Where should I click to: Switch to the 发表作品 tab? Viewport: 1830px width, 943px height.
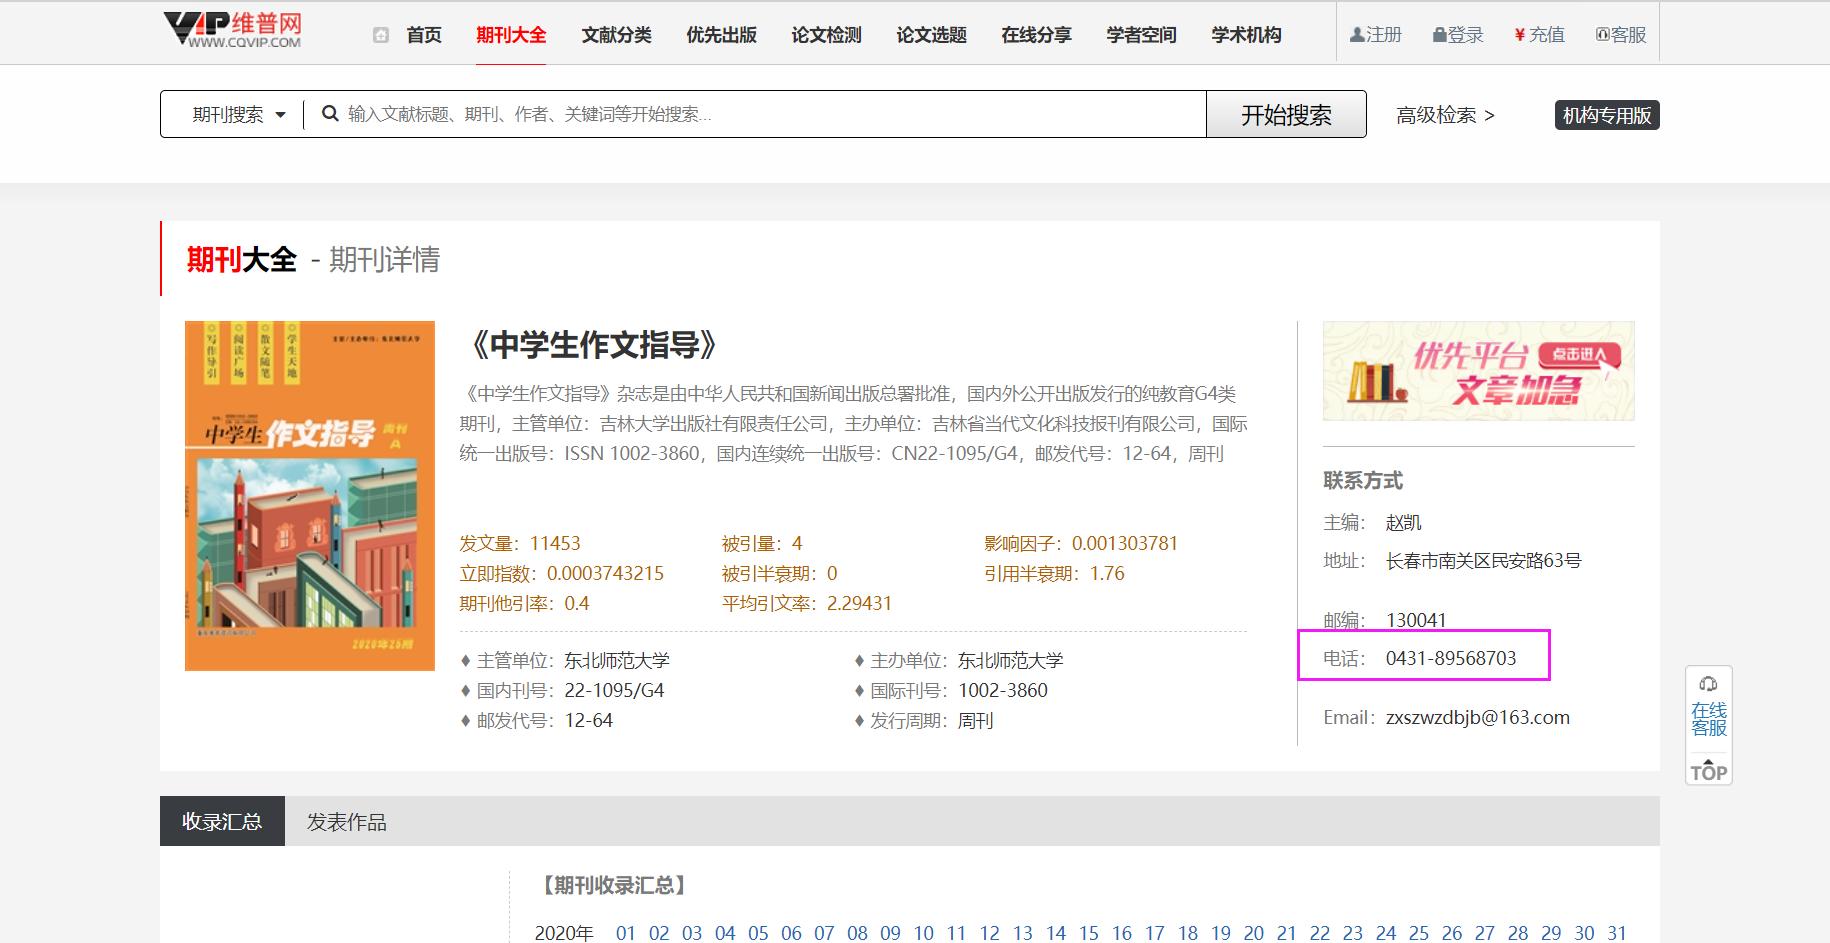346,821
